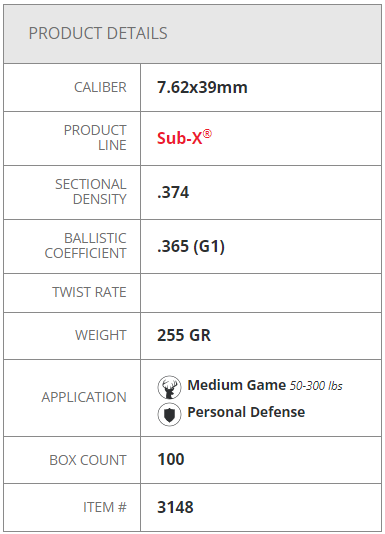385x534 pixels.
Task: Select the .365 (G1) ballistic coefficient
Action: [x=191, y=246]
